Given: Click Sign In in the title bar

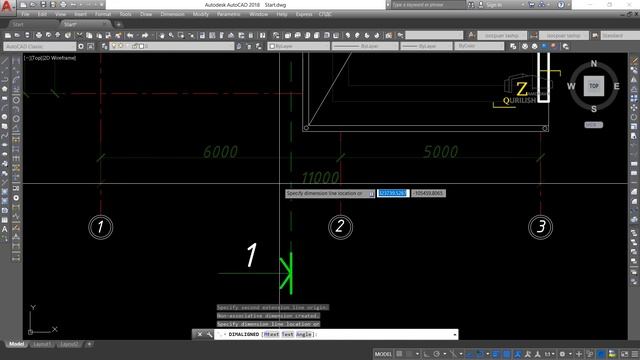Looking at the screenshot, I should pos(494,5).
